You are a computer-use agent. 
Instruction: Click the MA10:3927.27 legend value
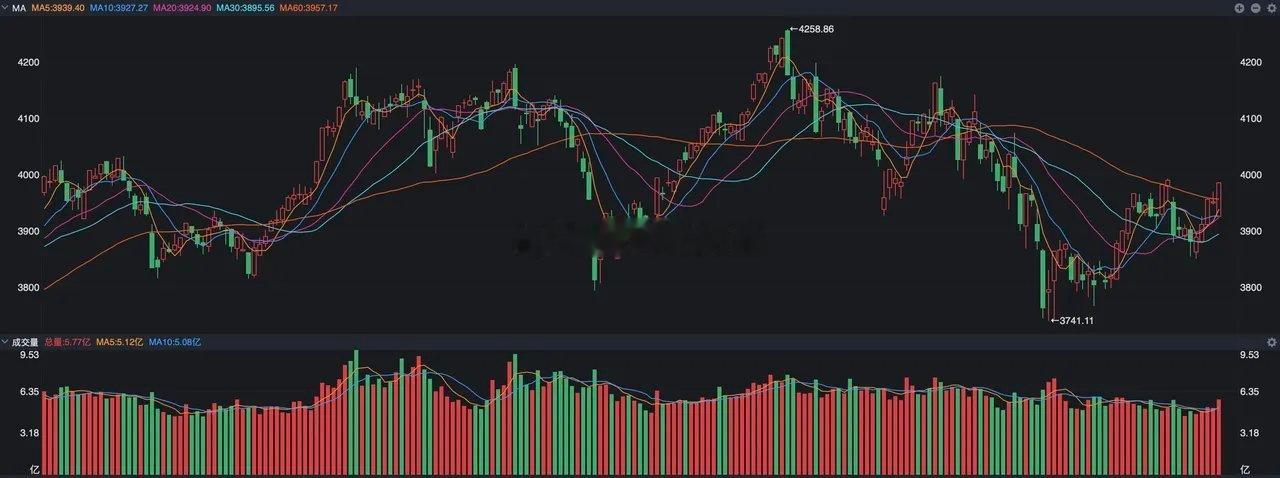click(119, 8)
